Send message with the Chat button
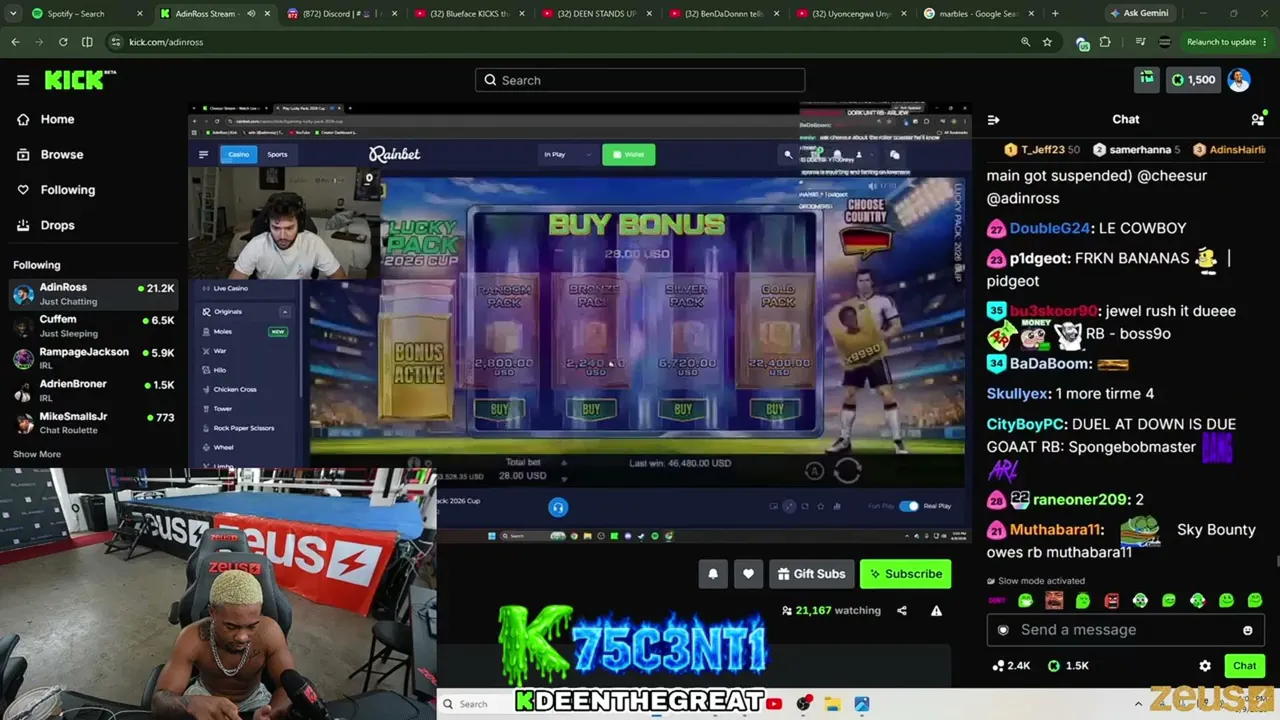The width and height of the screenshot is (1280, 720). click(x=1244, y=665)
